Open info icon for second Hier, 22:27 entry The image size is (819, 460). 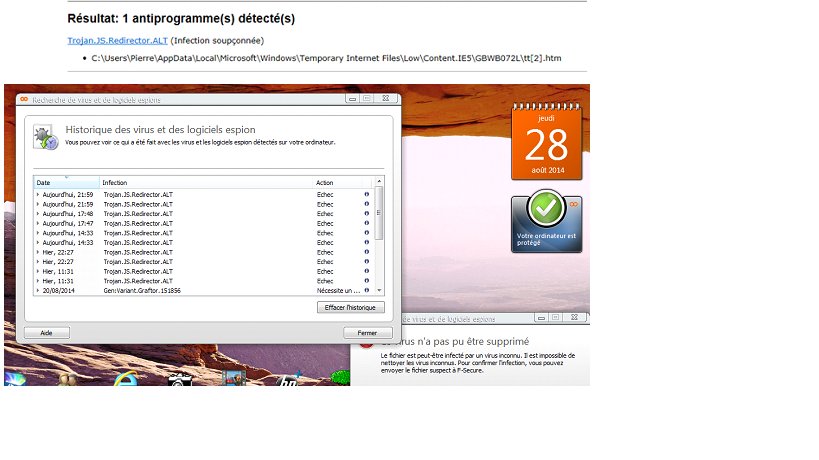click(x=367, y=262)
